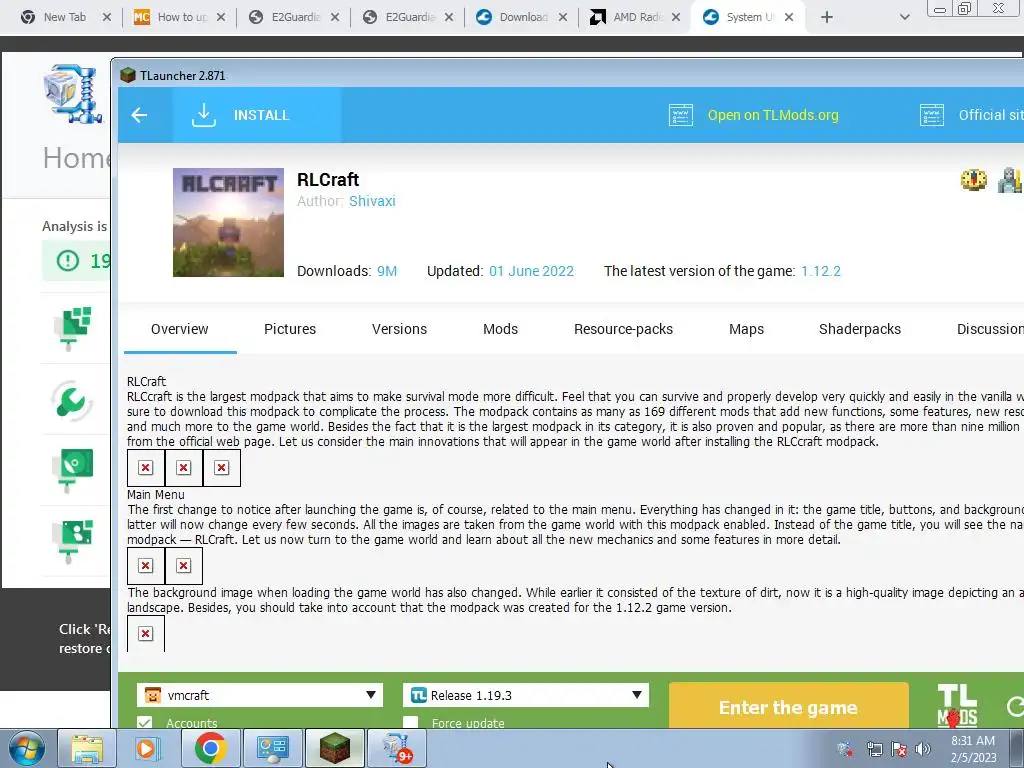Screen dimensions: 1024x768
Task: Click the green squares brush icon in background window
Action: pos(73,328)
